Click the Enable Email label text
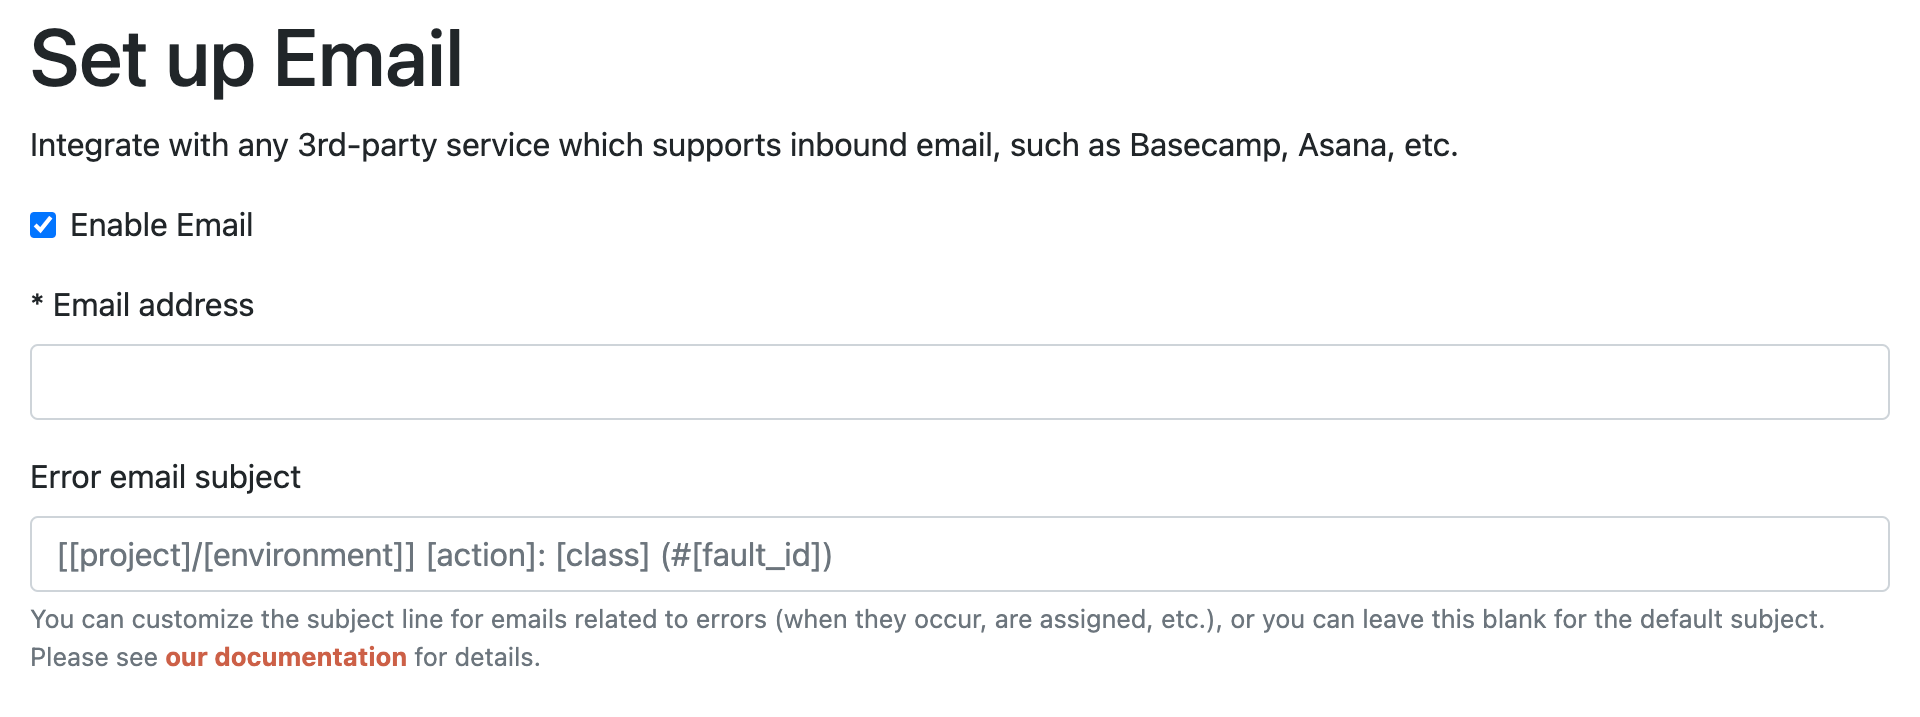The width and height of the screenshot is (1920, 717). [x=161, y=225]
